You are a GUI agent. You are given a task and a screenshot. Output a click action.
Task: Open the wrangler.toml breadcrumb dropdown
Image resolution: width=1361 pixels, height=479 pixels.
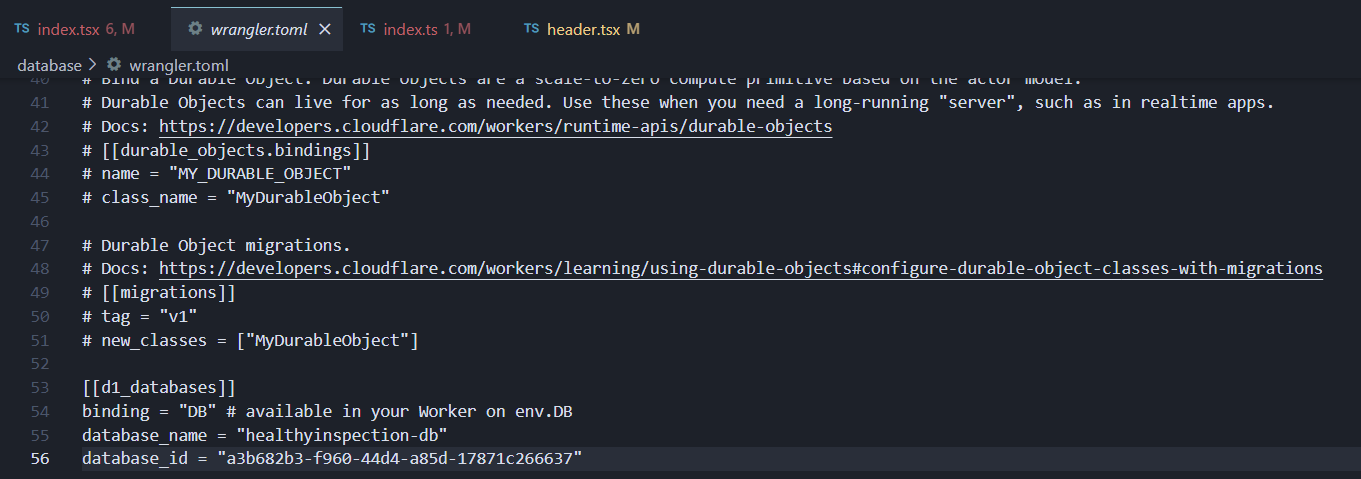coord(172,65)
